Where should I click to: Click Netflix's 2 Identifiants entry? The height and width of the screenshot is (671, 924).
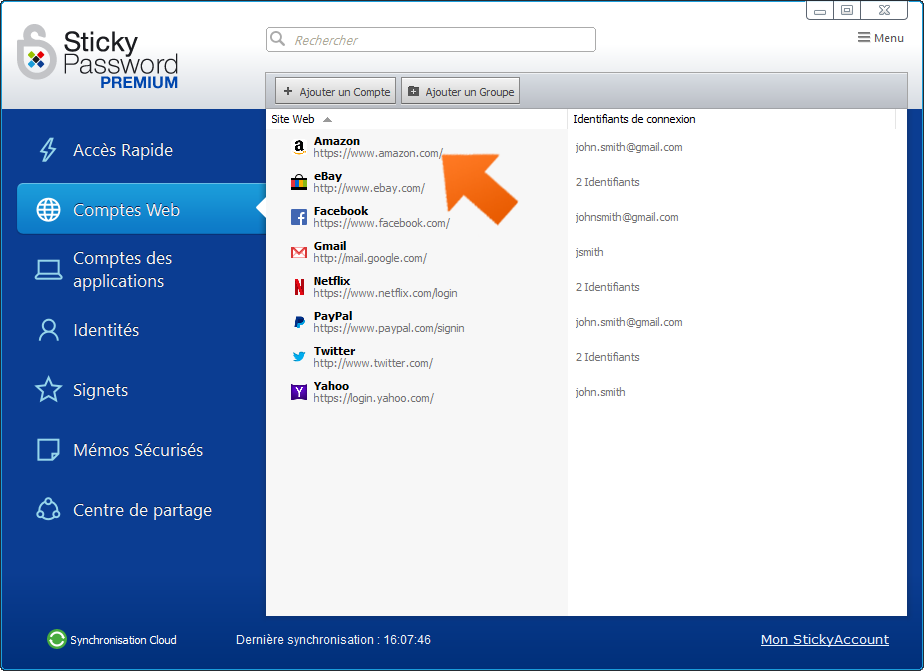[608, 287]
